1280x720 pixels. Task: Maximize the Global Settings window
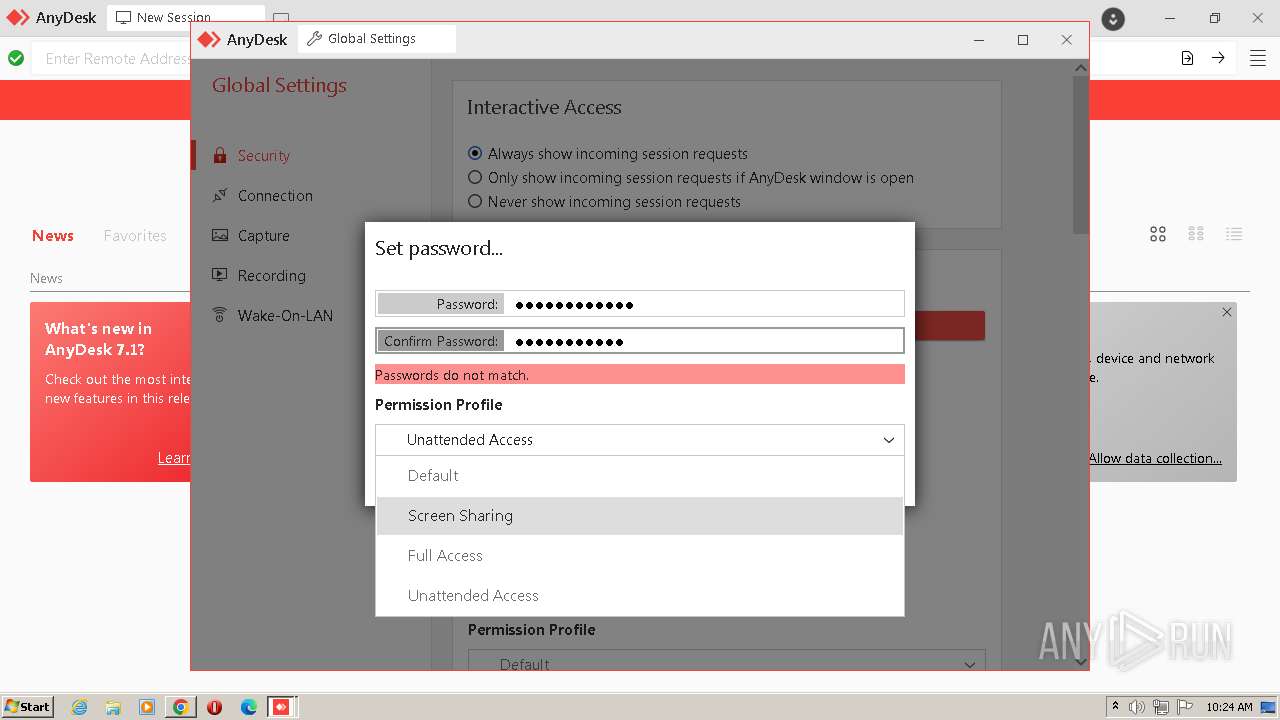click(1023, 40)
